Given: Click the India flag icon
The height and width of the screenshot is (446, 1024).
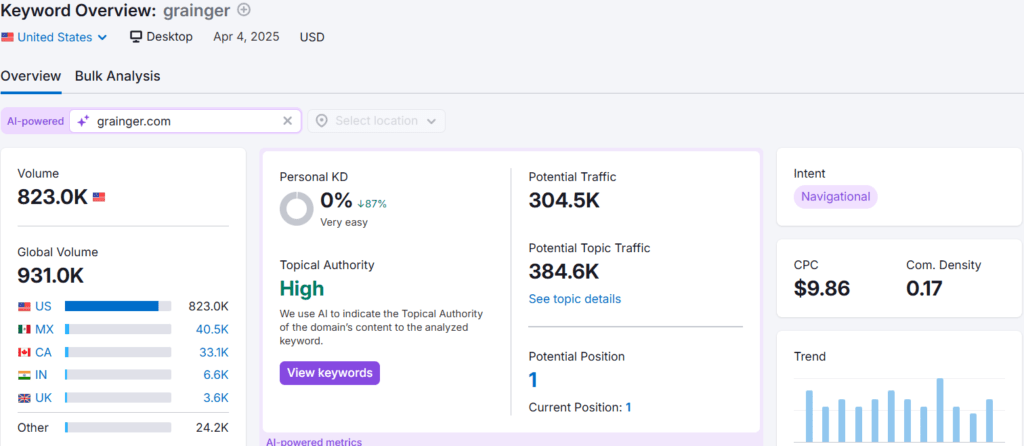Looking at the screenshot, I should coord(24,375).
